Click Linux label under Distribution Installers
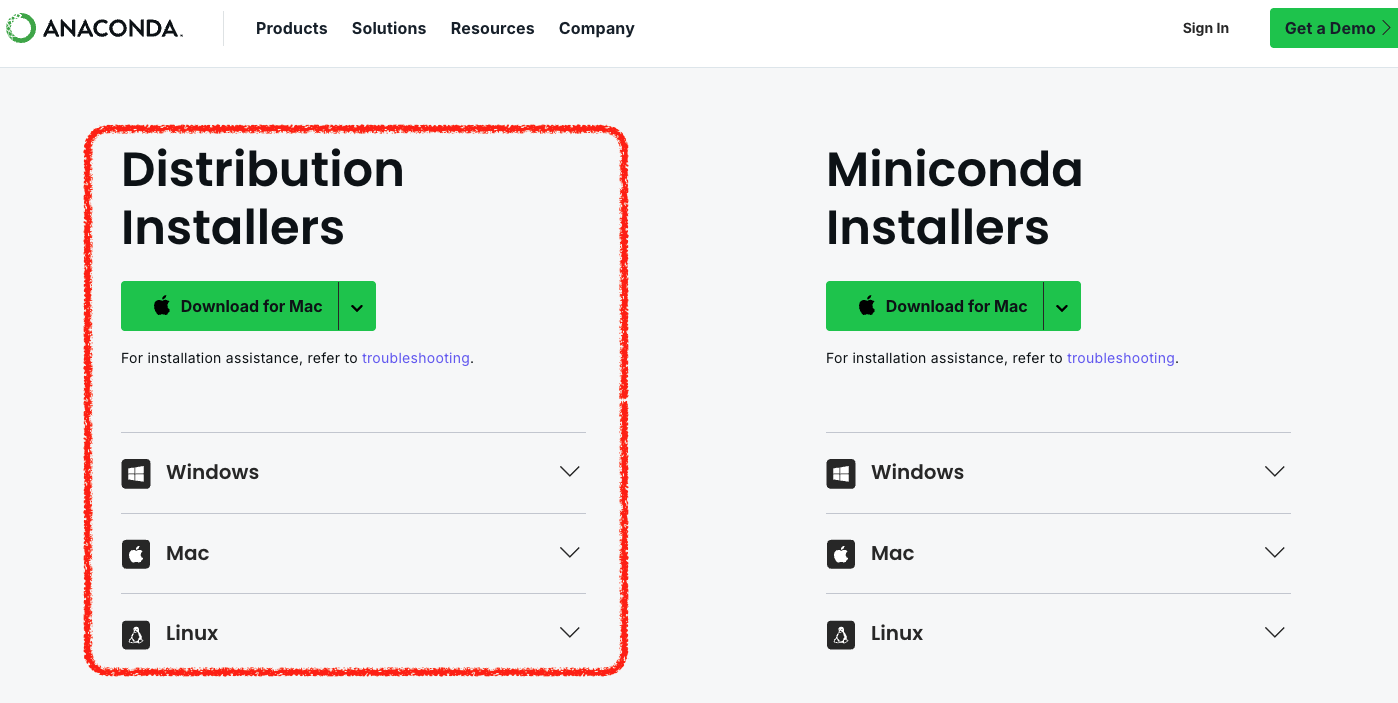Viewport: 1398px width, 703px height. click(x=192, y=633)
